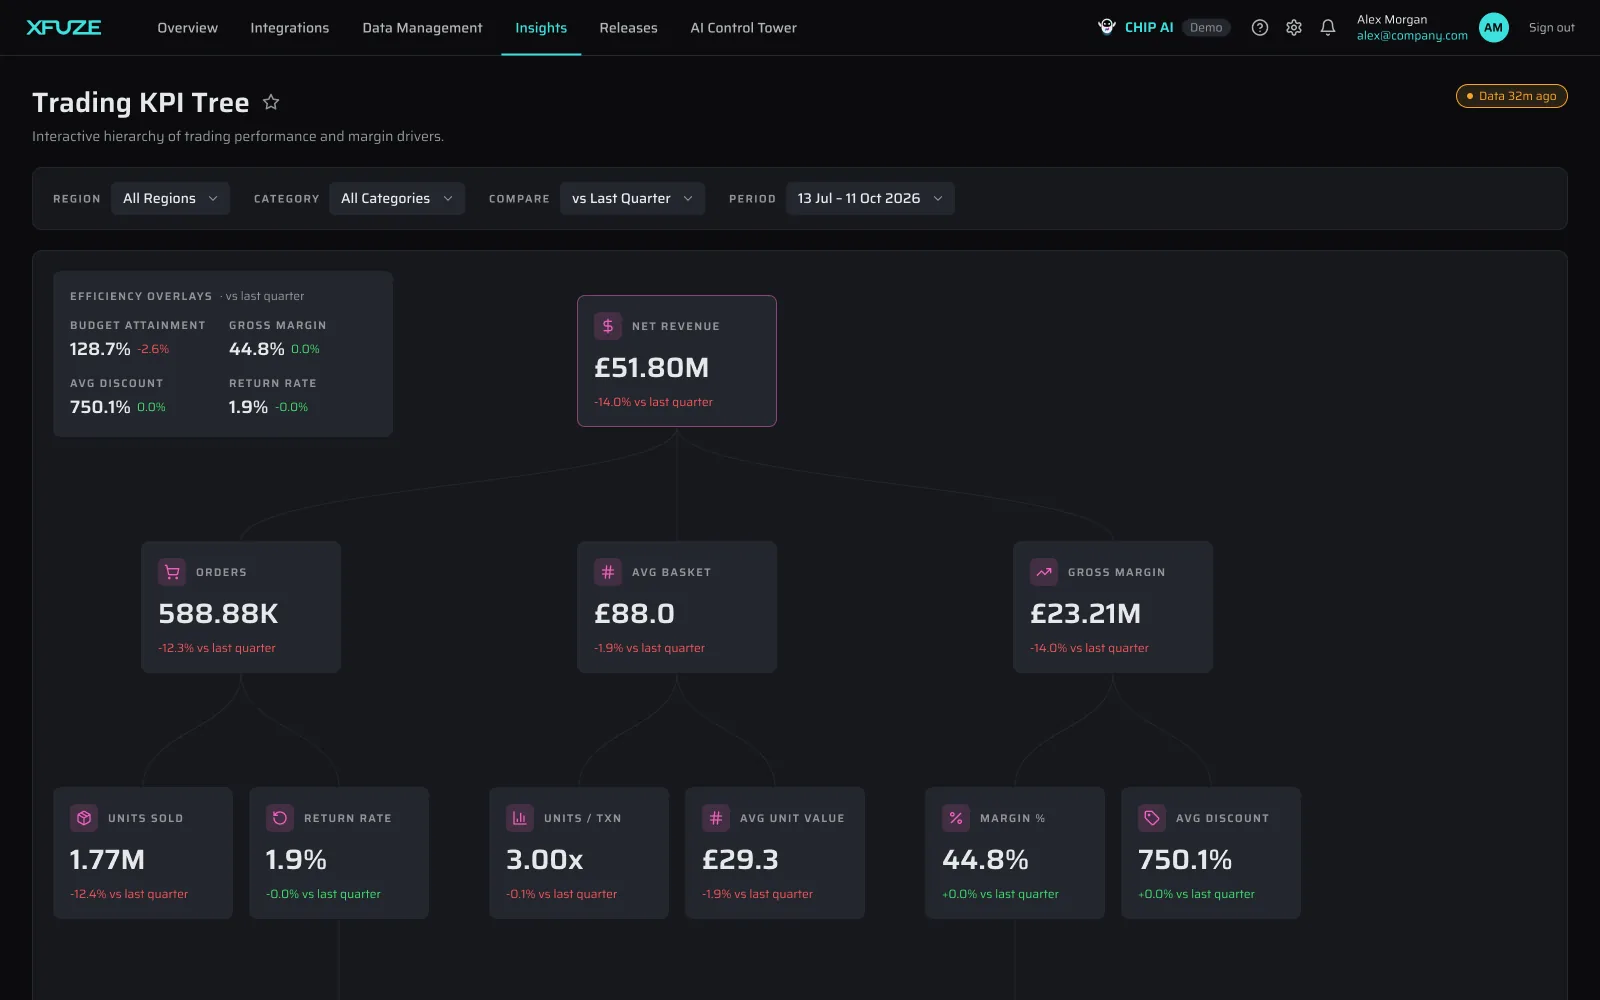
Task: Select the Orders 588.88K card
Action: point(241,607)
